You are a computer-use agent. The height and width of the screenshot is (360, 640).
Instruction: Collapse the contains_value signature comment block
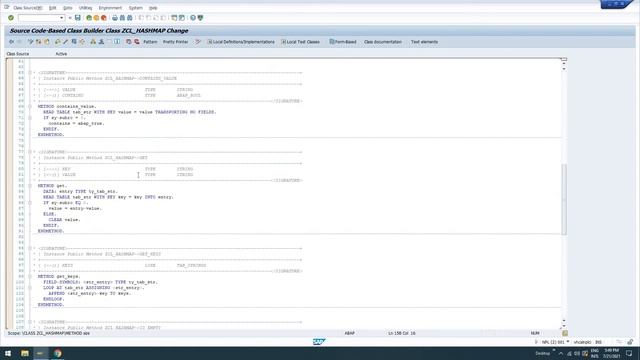[30, 73]
